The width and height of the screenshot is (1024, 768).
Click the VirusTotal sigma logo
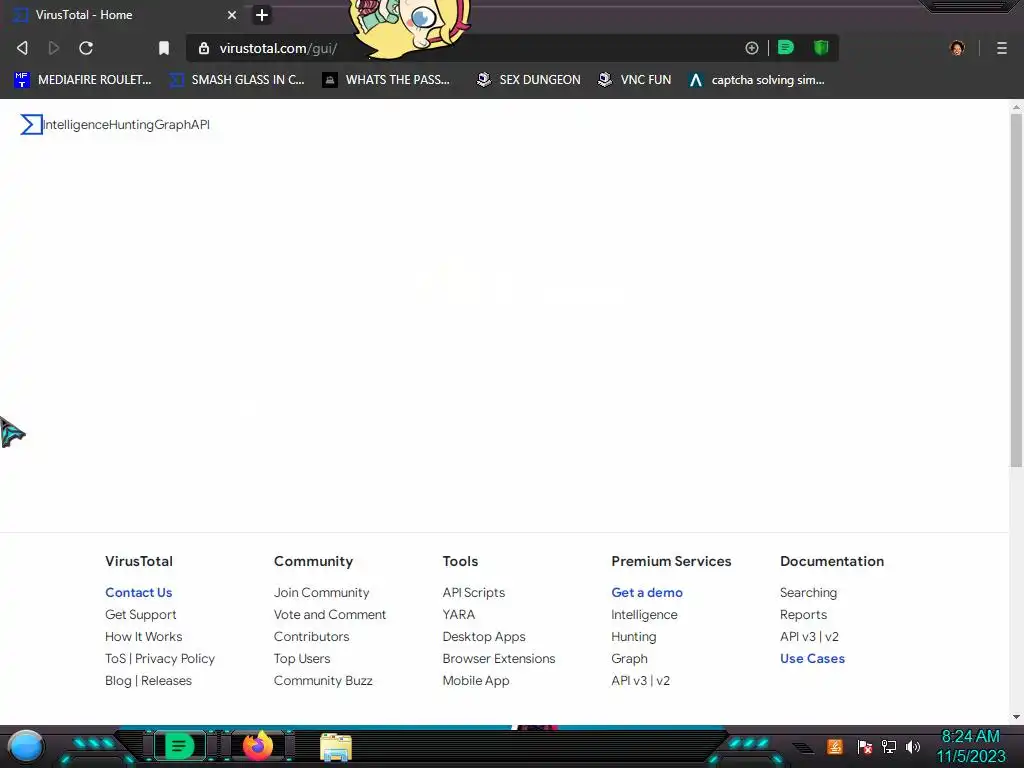tap(31, 124)
